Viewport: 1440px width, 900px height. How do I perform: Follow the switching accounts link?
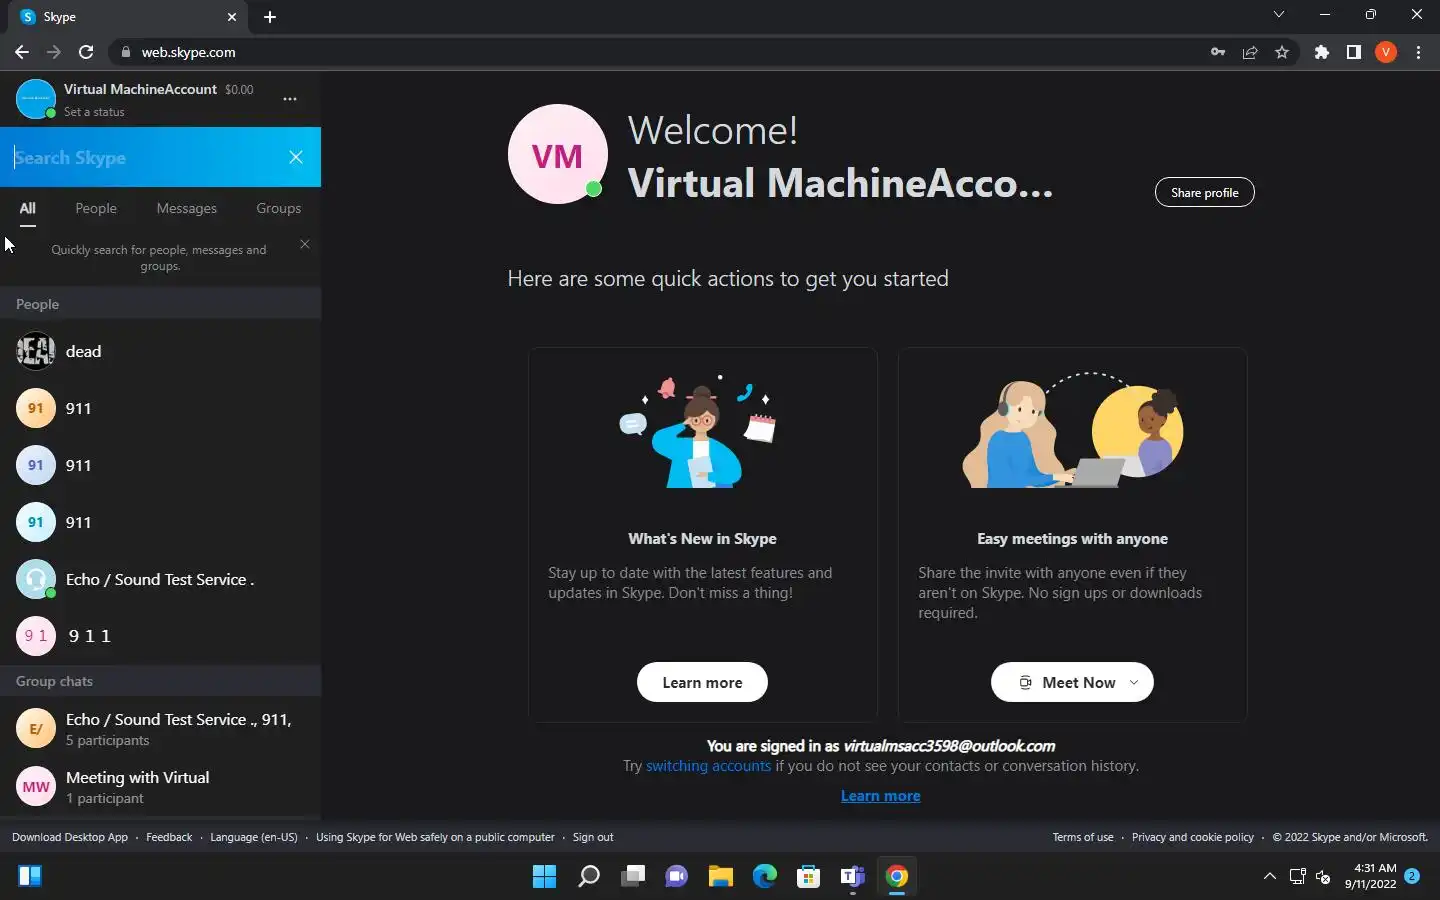[x=708, y=766]
